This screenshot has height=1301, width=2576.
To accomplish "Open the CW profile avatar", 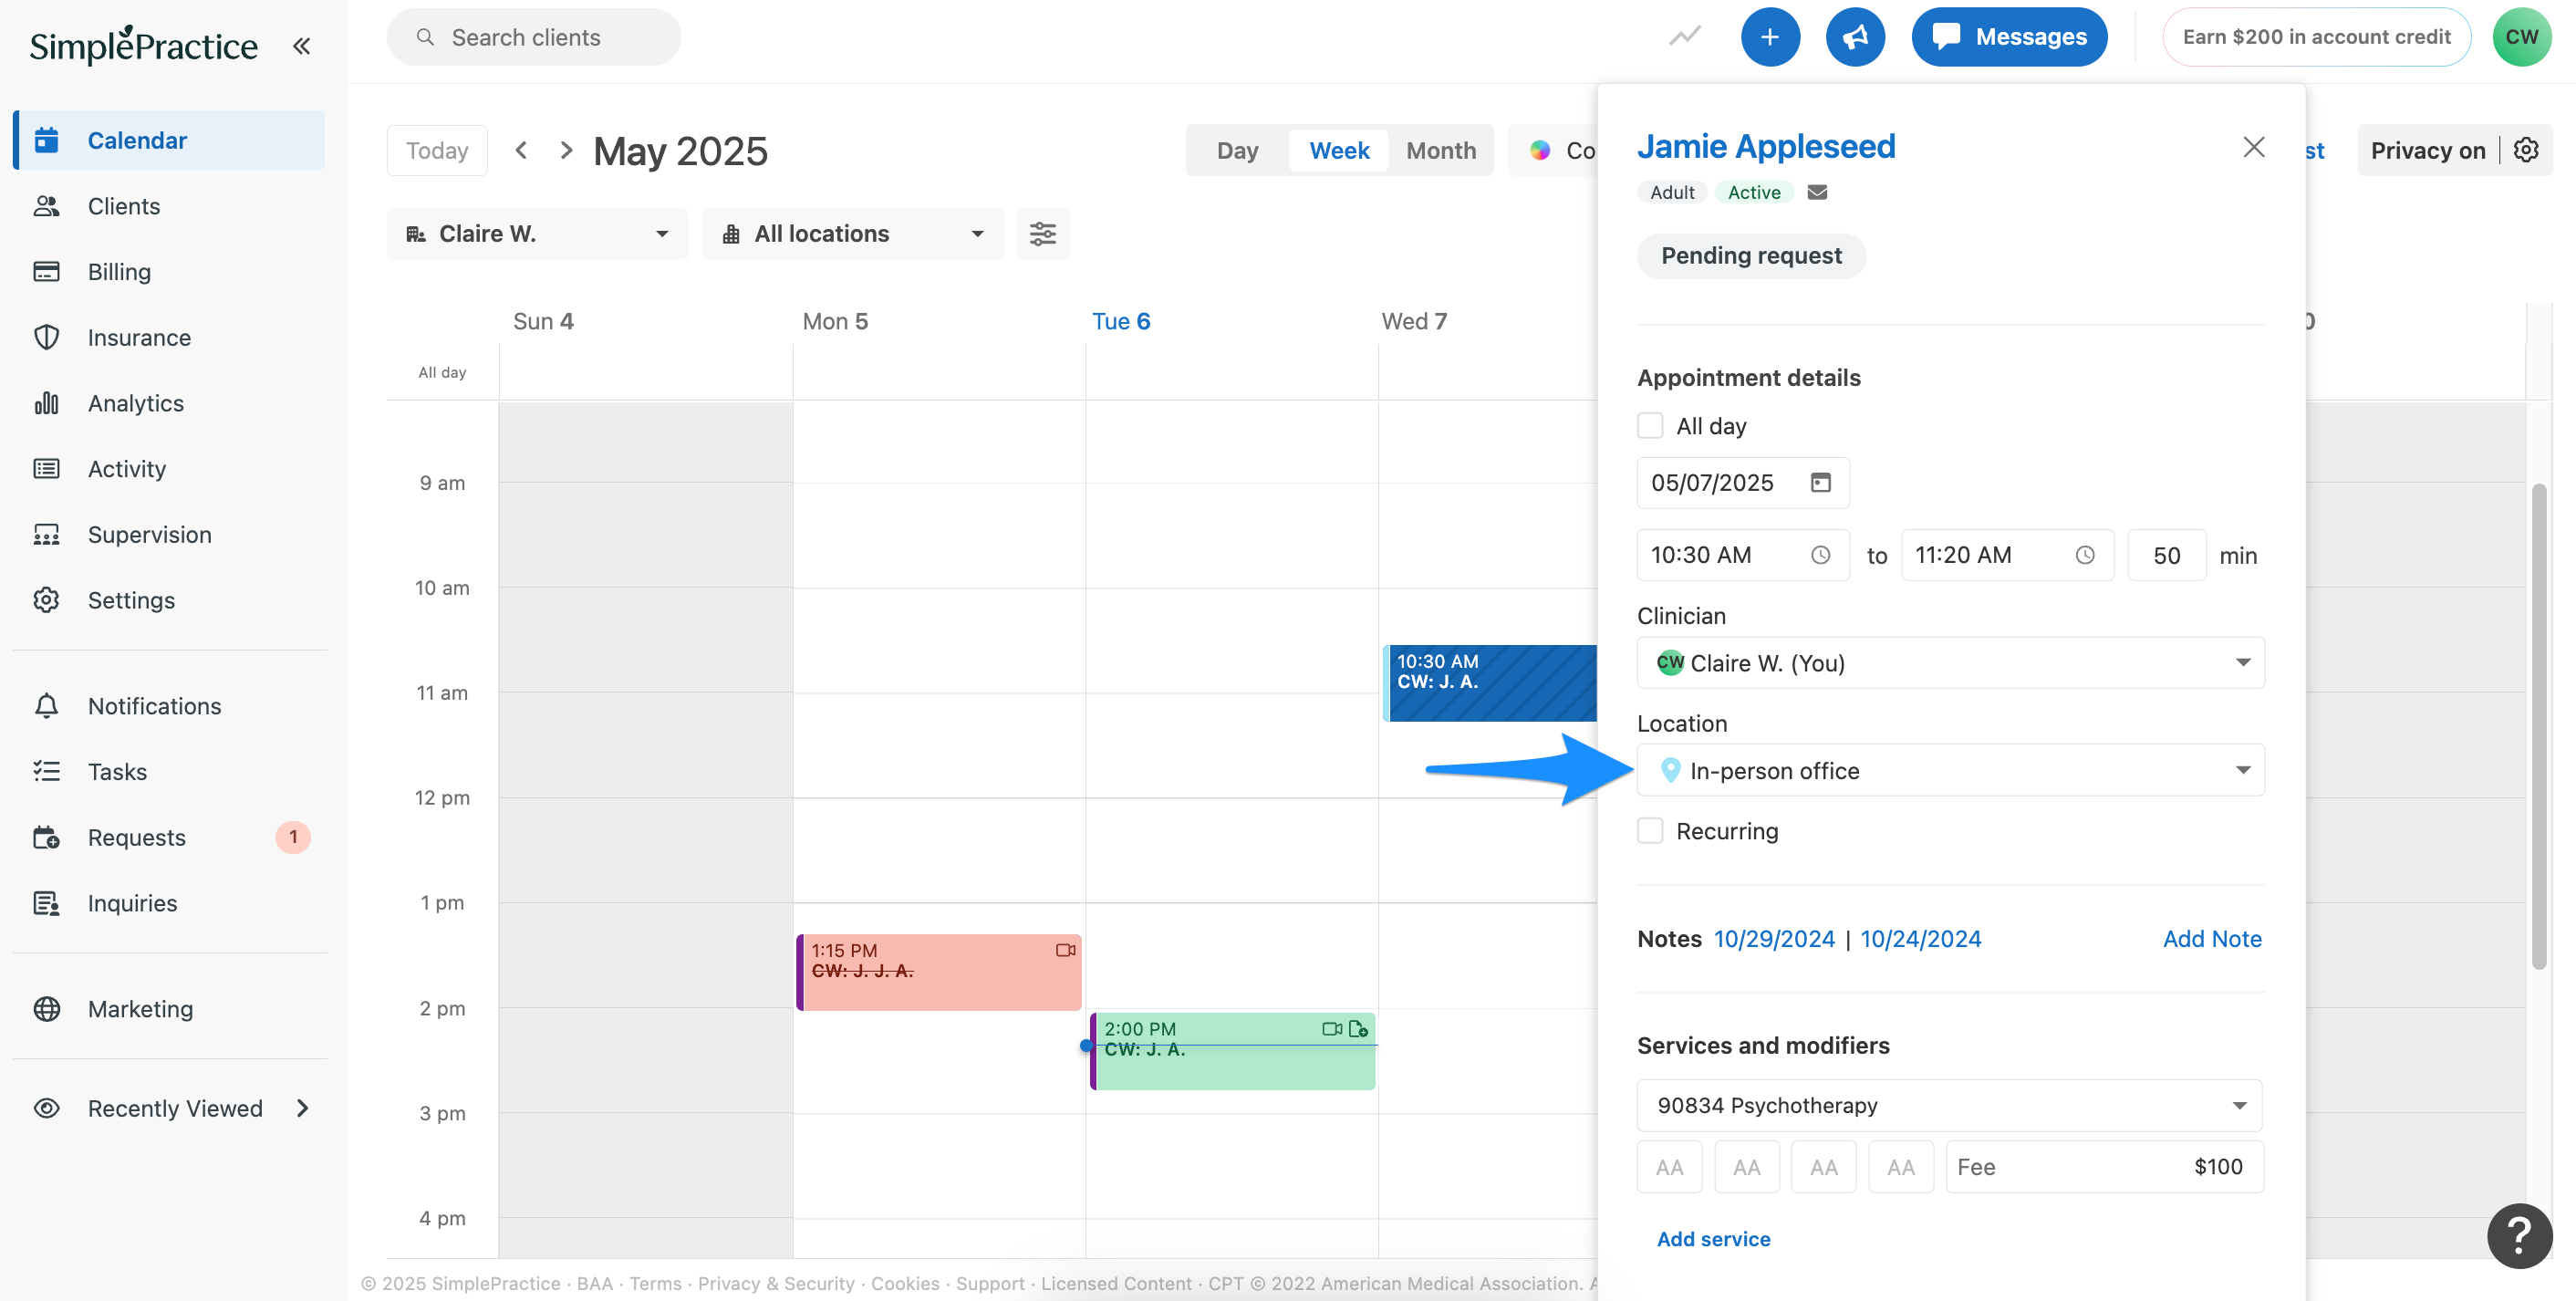I will tap(2521, 37).
